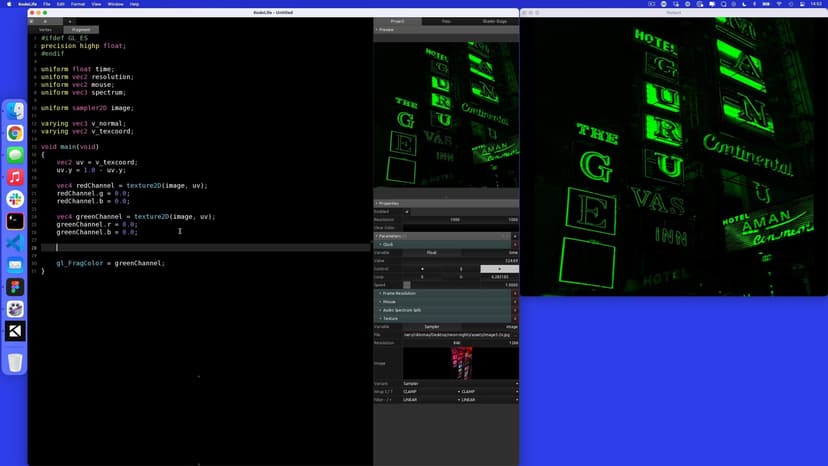Toggle the Enabled checkbox in Properties
This screenshot has width=828, height=466.
[x=407, y=211]
